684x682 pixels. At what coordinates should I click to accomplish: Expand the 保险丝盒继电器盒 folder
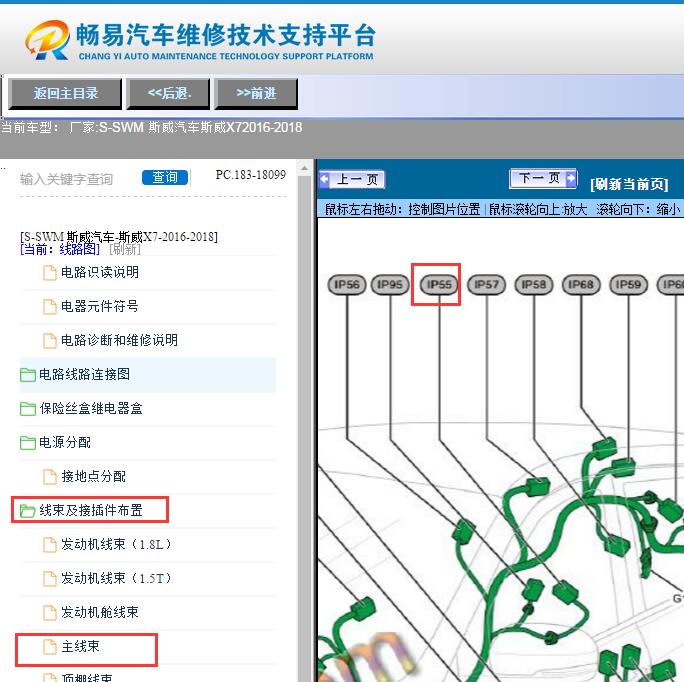[91, 408]
